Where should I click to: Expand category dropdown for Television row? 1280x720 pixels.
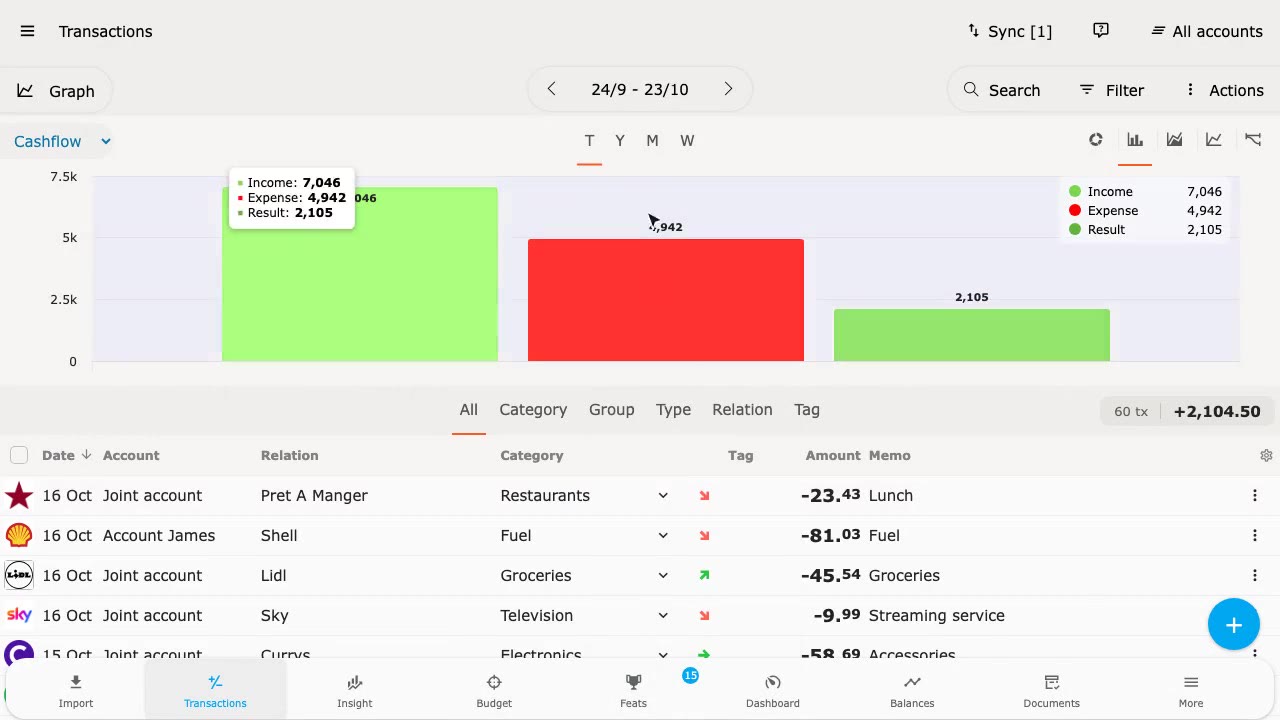click(663, 615)
